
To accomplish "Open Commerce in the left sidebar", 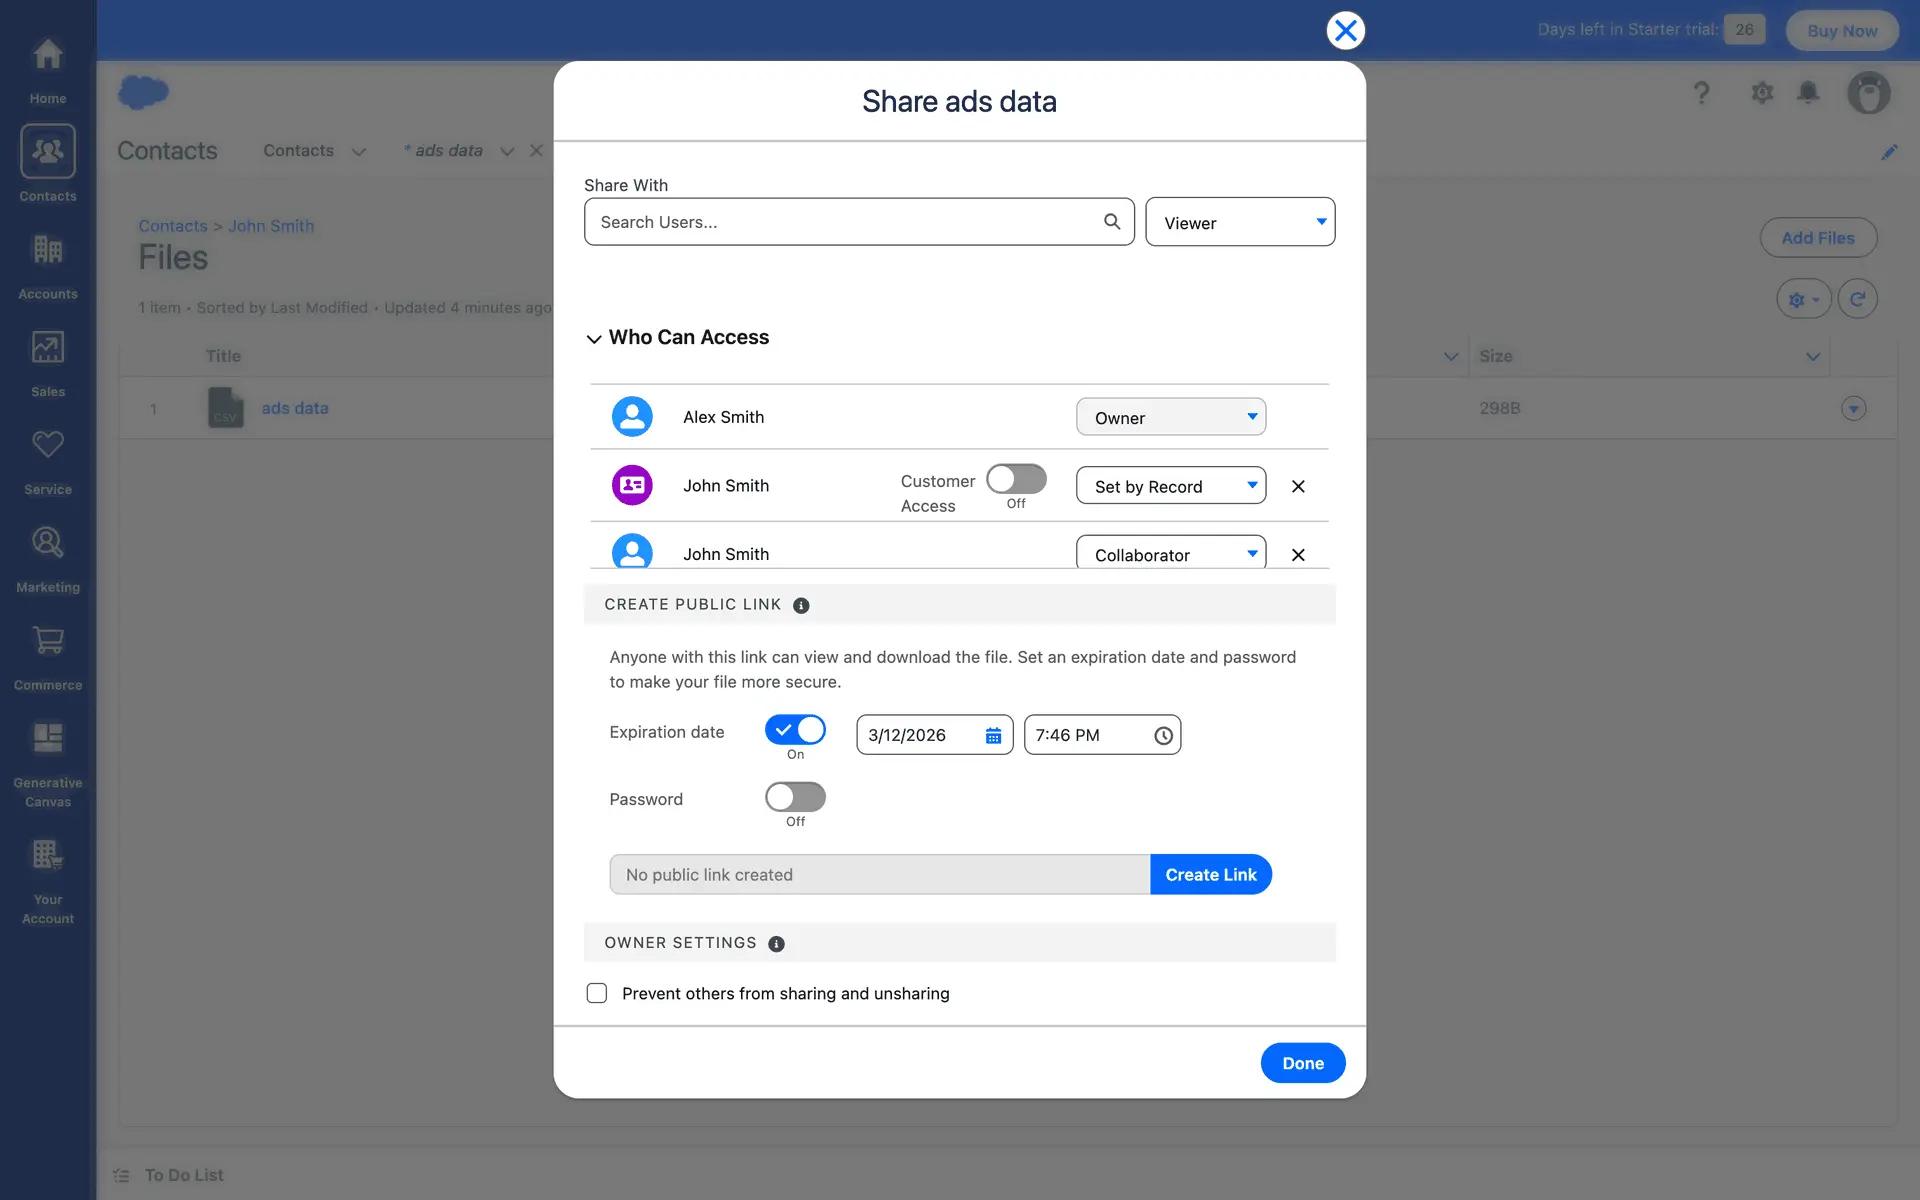I will [48, 658].
